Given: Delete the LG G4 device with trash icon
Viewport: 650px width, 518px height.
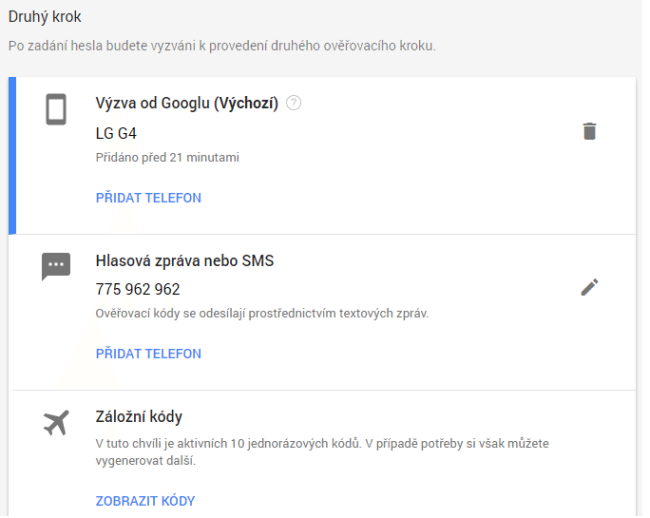Looking at the screenshot, I should [x=589, y=131].
